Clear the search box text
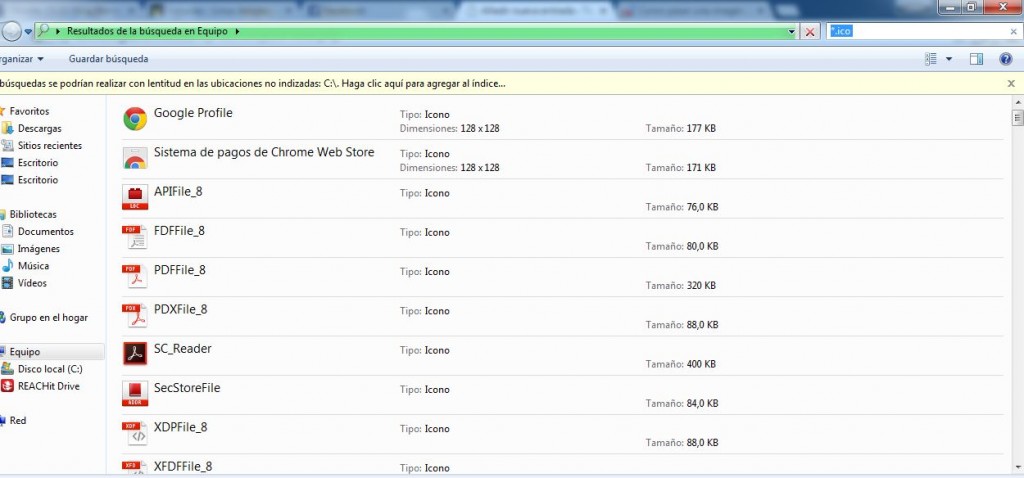 point(1013,32)
